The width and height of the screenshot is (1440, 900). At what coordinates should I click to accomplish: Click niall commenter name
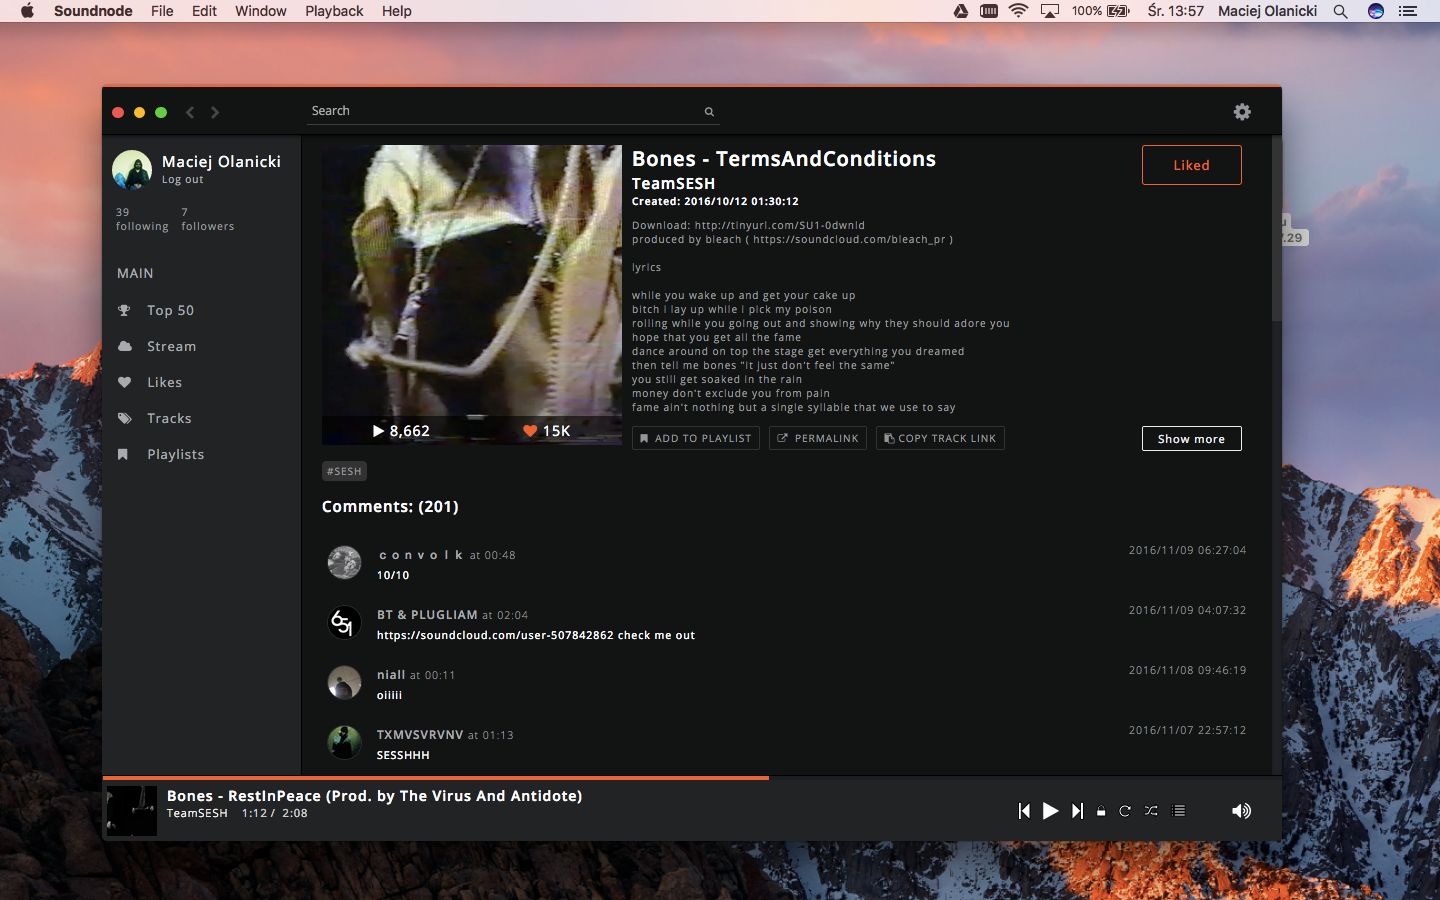[x=391, y=675]
